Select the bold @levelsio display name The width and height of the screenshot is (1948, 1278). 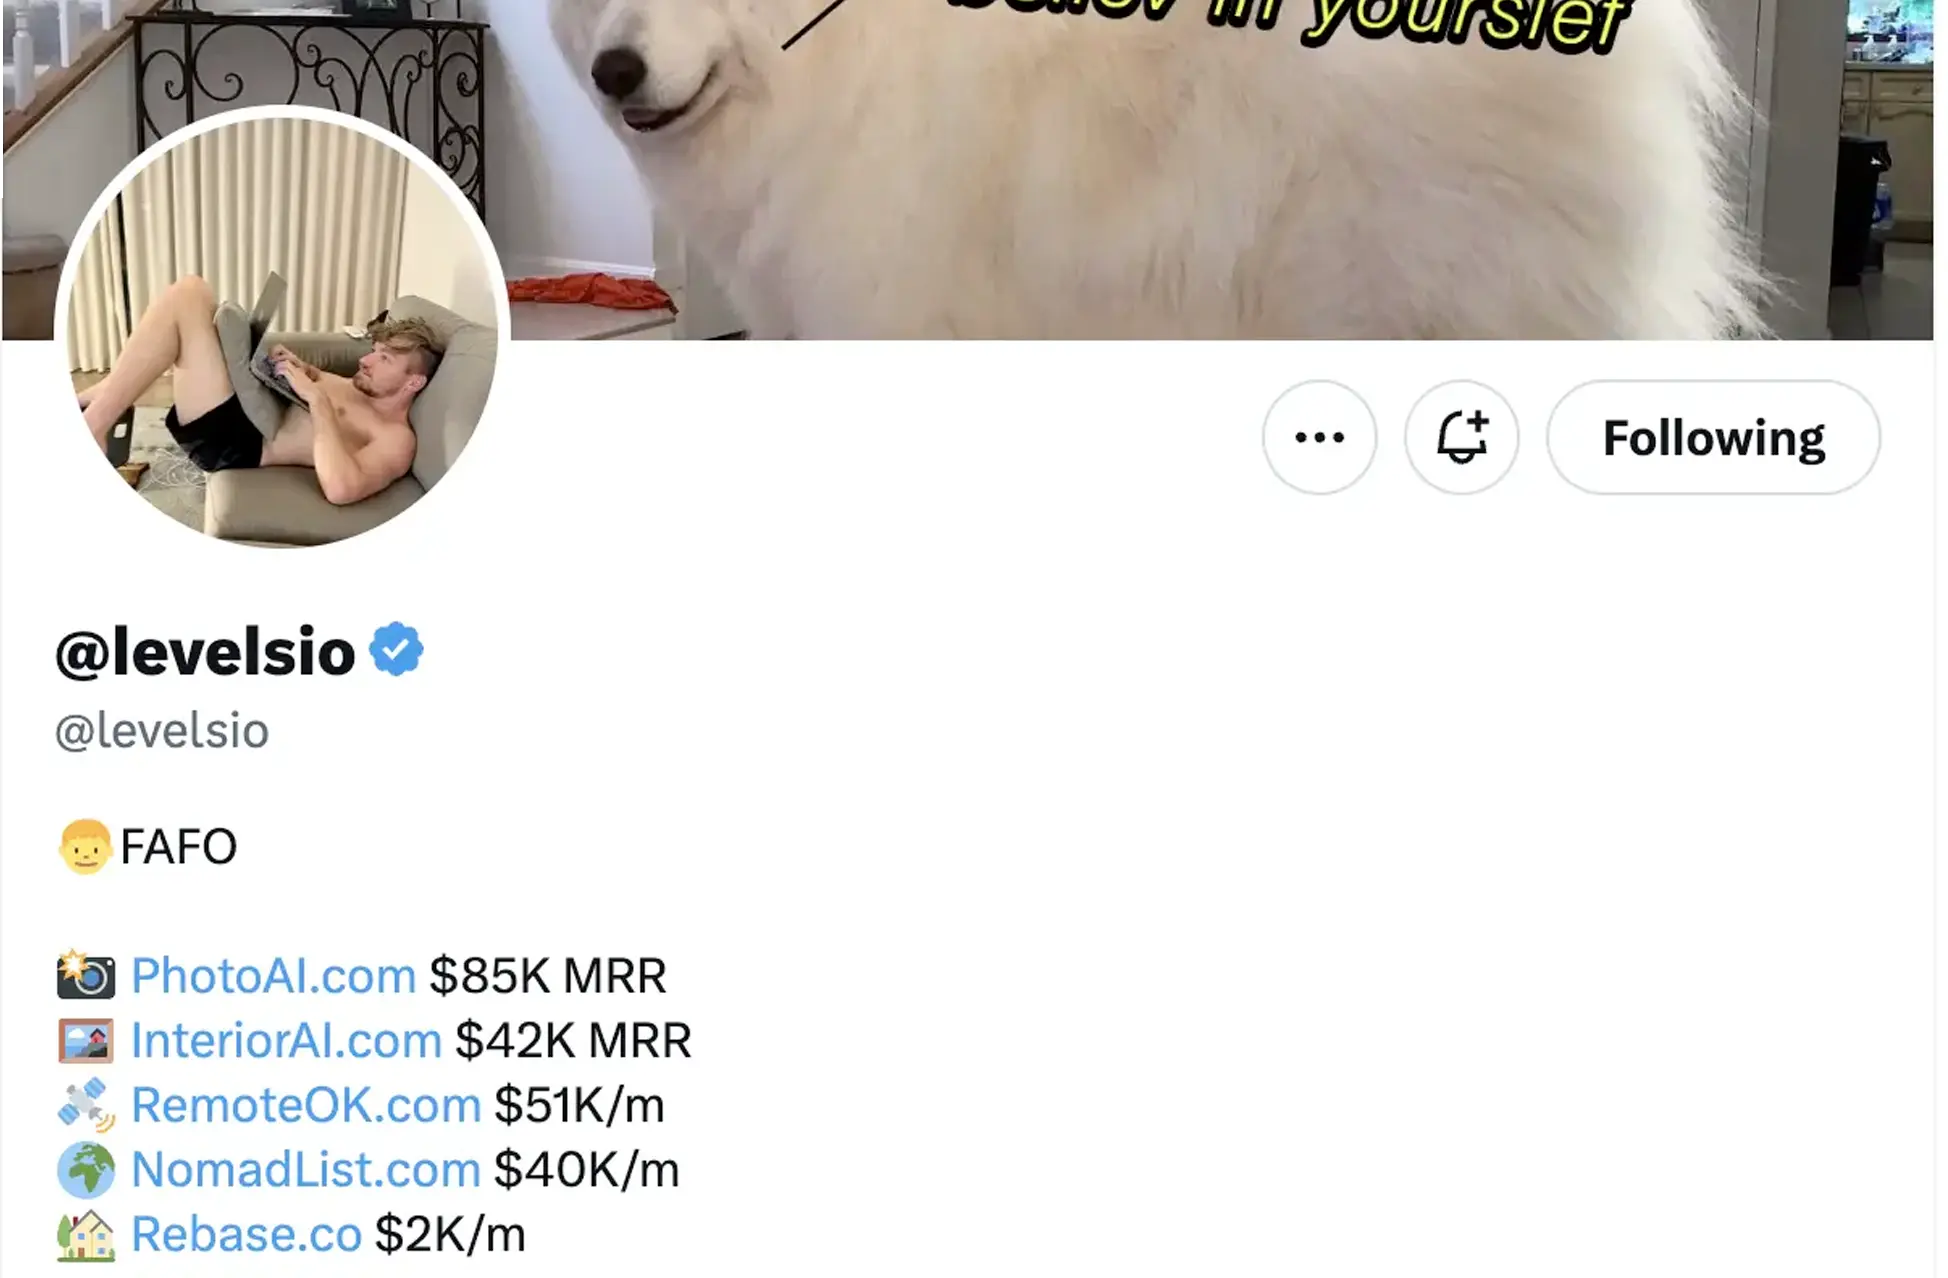click(205, 651)
